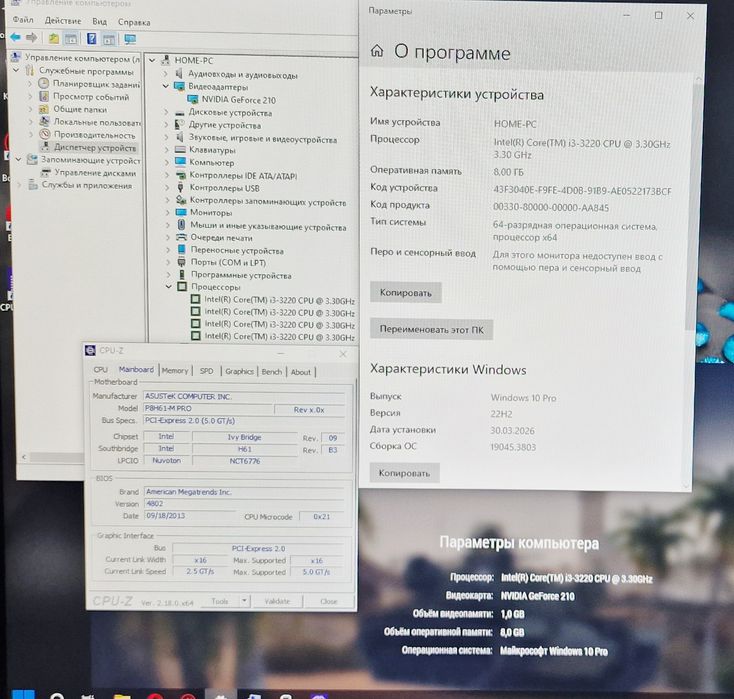The width and height of the screenshot is (734, 699).
Task: Click left arrow of Computer Management horizontal scrollbar
Action: (x=24, y=456)
